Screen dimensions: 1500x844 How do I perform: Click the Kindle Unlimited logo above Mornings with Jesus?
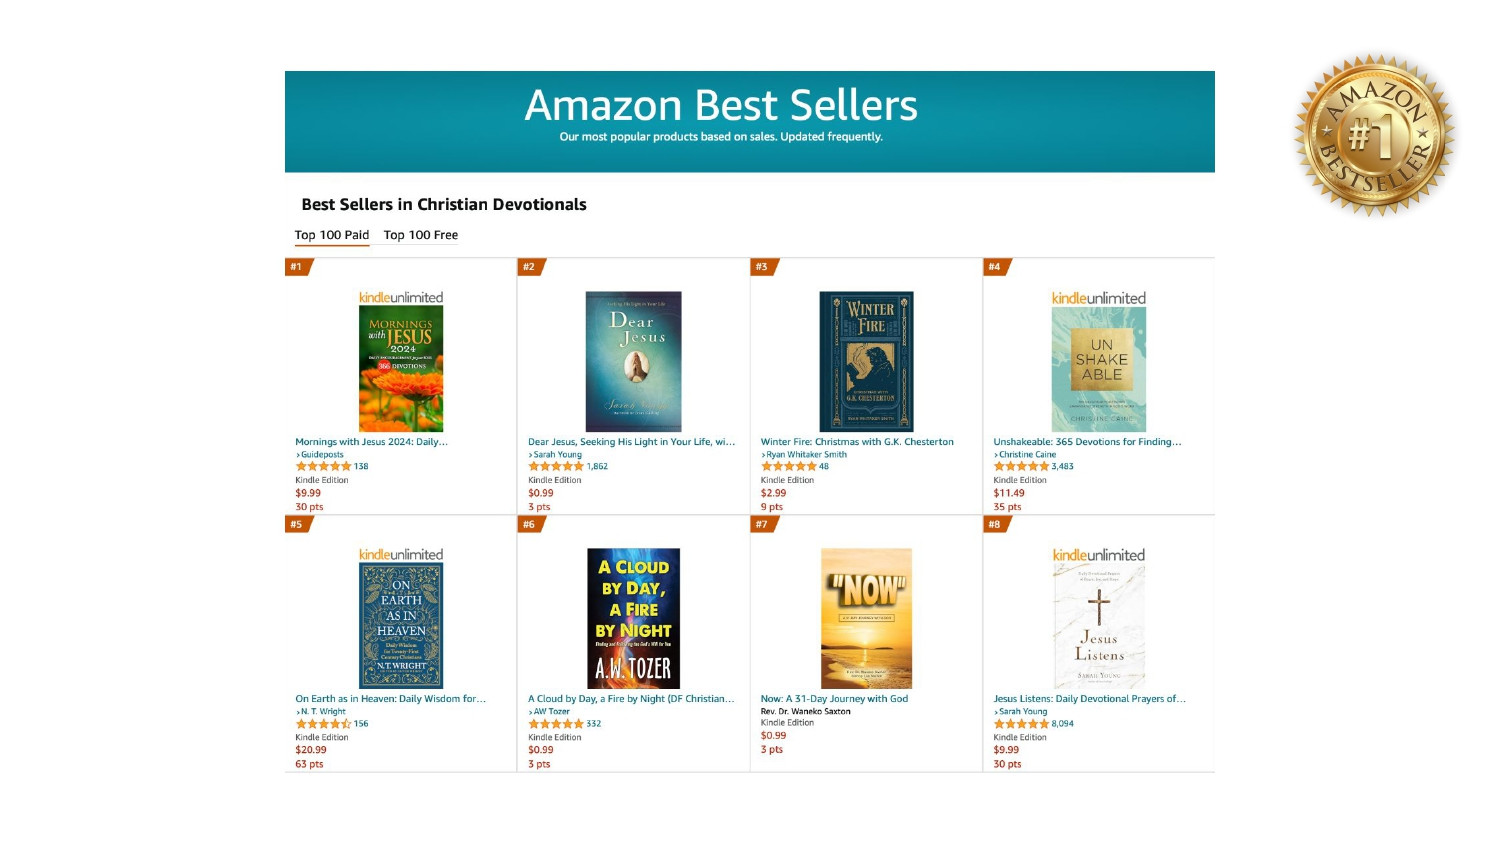400,298
